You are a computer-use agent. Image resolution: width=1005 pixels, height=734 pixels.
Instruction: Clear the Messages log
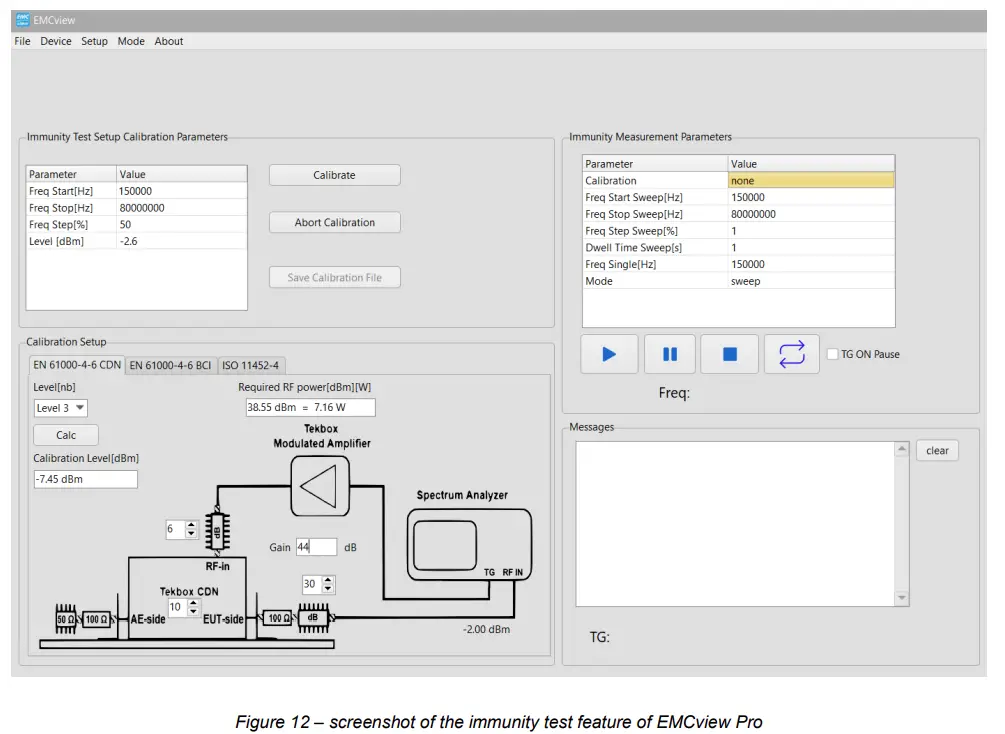(x=936, y=450)
